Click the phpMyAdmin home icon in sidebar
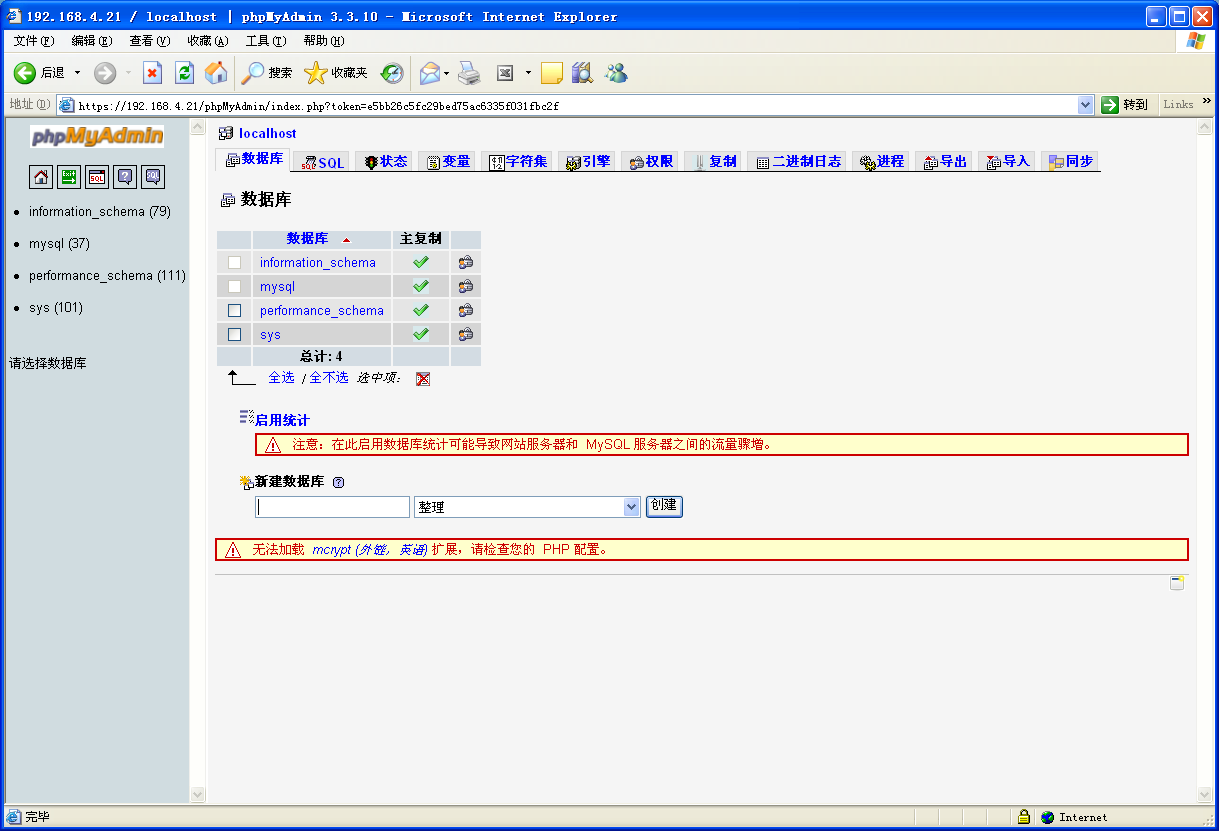The height and width of the screenshot is (831, 1219). [41, 177]
